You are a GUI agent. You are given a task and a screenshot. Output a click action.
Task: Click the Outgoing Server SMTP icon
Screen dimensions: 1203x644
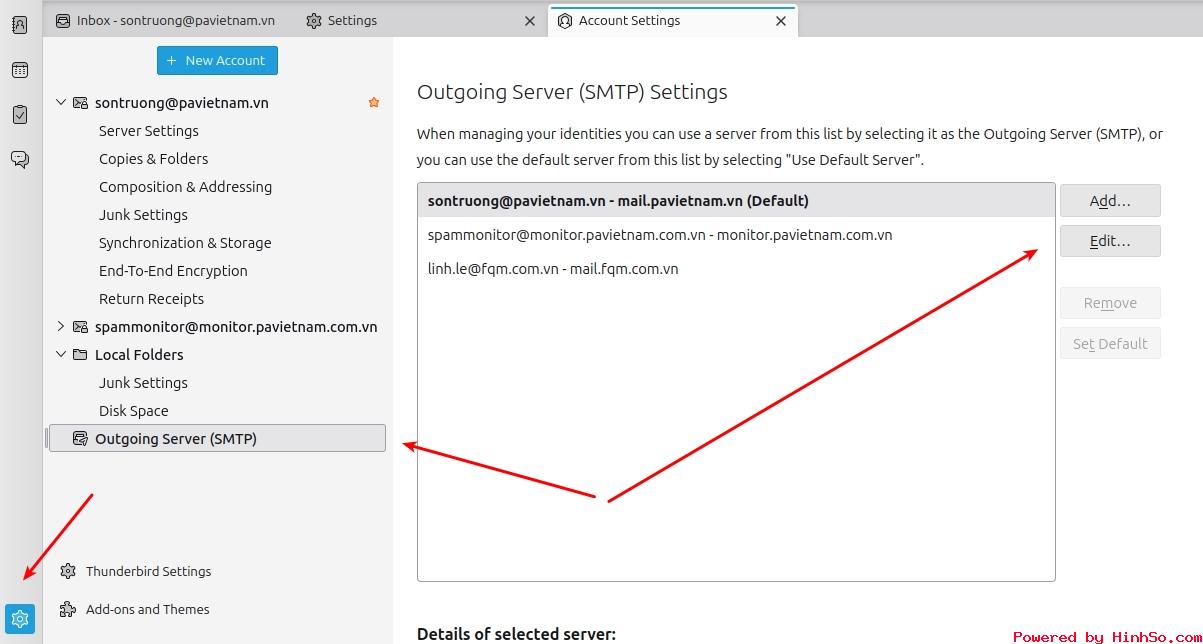pyautogui.click(x=80, y=439)
